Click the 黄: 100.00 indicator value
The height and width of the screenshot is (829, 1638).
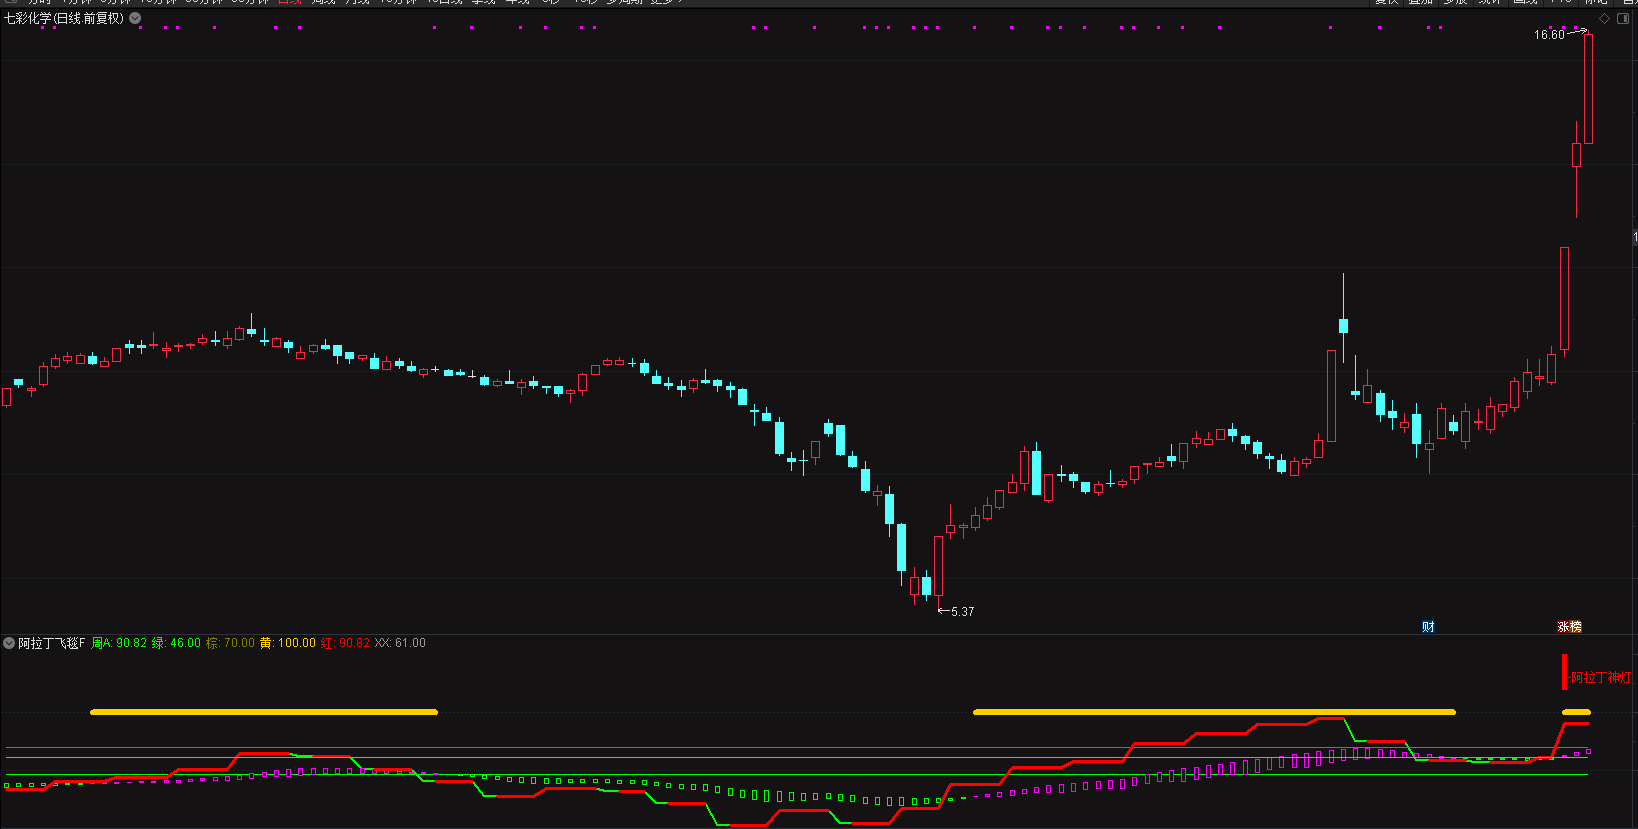(288, 643)
